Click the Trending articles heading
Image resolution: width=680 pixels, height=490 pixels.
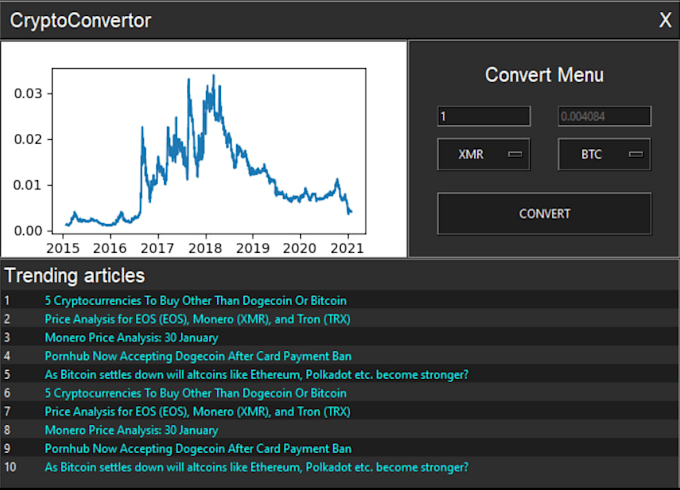point(75,276)
